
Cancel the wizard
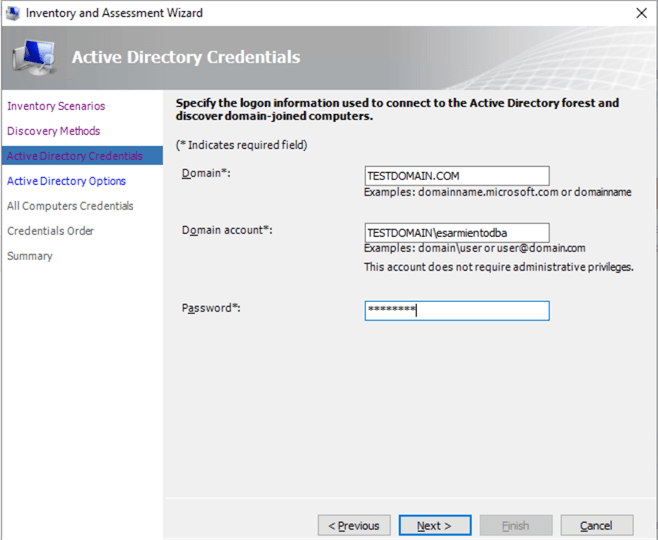pyautogui.click(x=597, y=525)
